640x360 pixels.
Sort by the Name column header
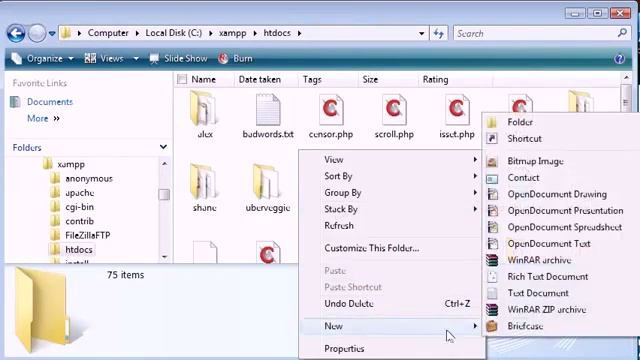[203, 80]
